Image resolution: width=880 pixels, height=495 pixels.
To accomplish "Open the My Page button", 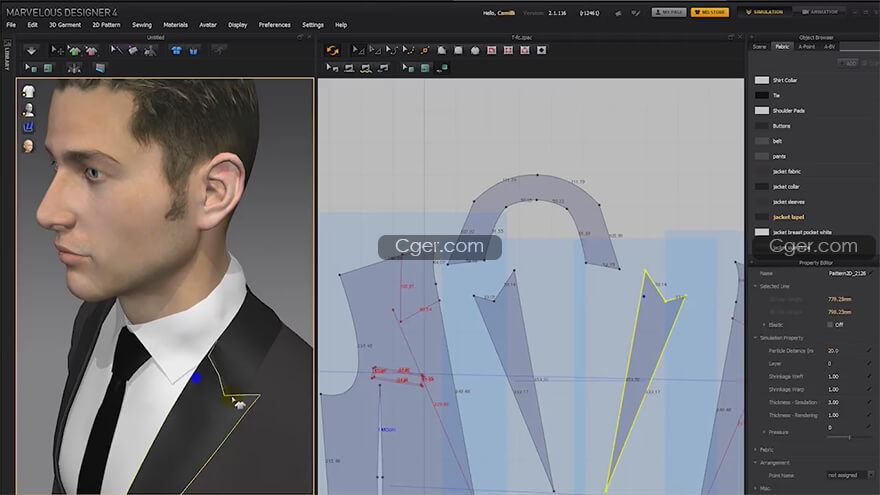I will 669,12.
